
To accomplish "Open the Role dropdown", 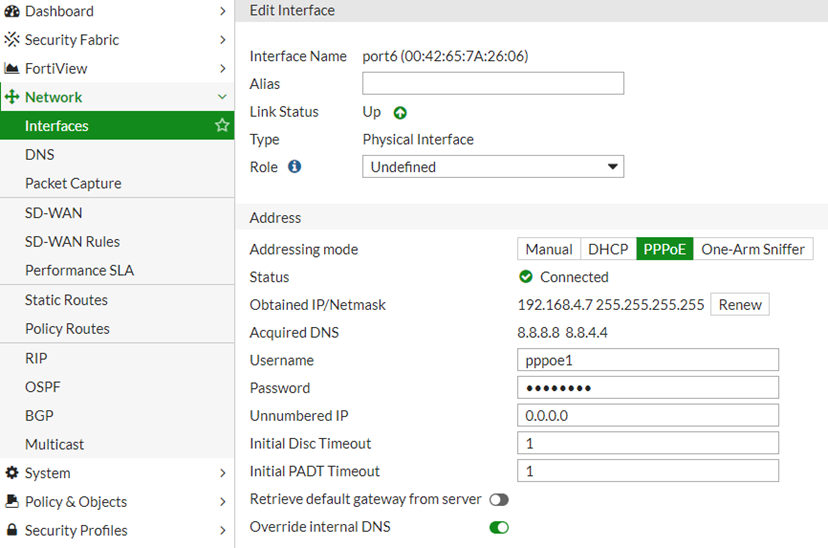I will pos(492,167).
